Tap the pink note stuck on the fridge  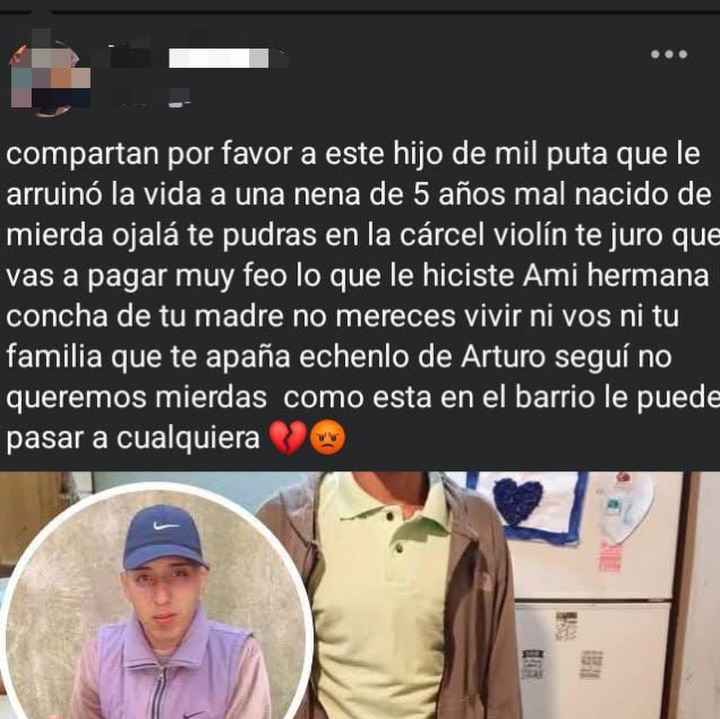coord(610,558)
